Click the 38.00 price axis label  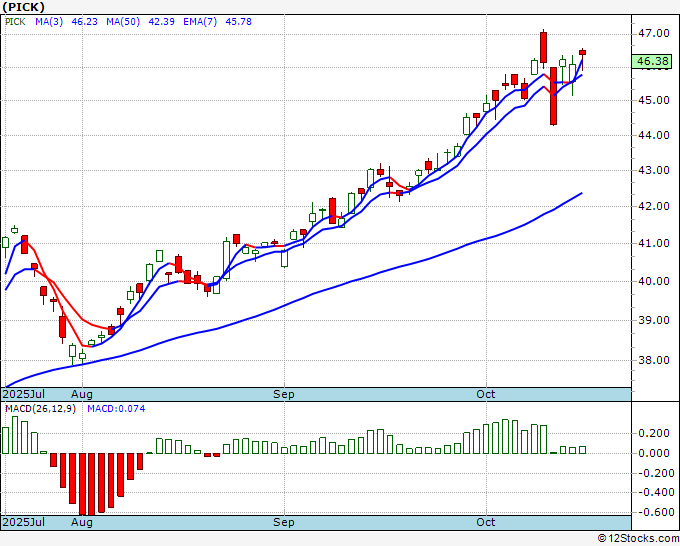[x=654, y=360]
